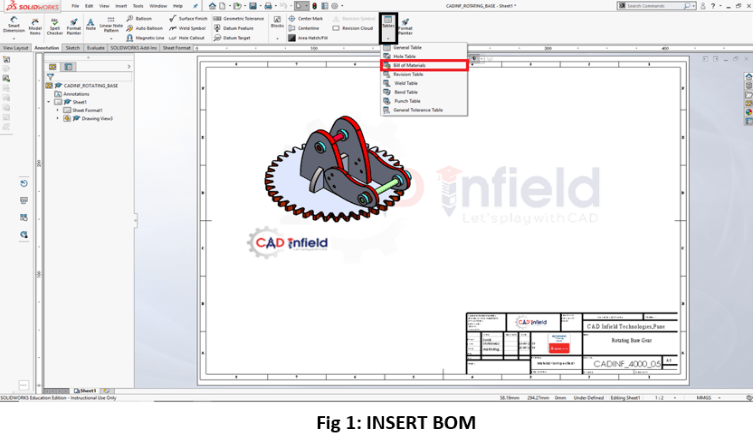Open the File menu
The image size is (753, 447).
(75, 6)
